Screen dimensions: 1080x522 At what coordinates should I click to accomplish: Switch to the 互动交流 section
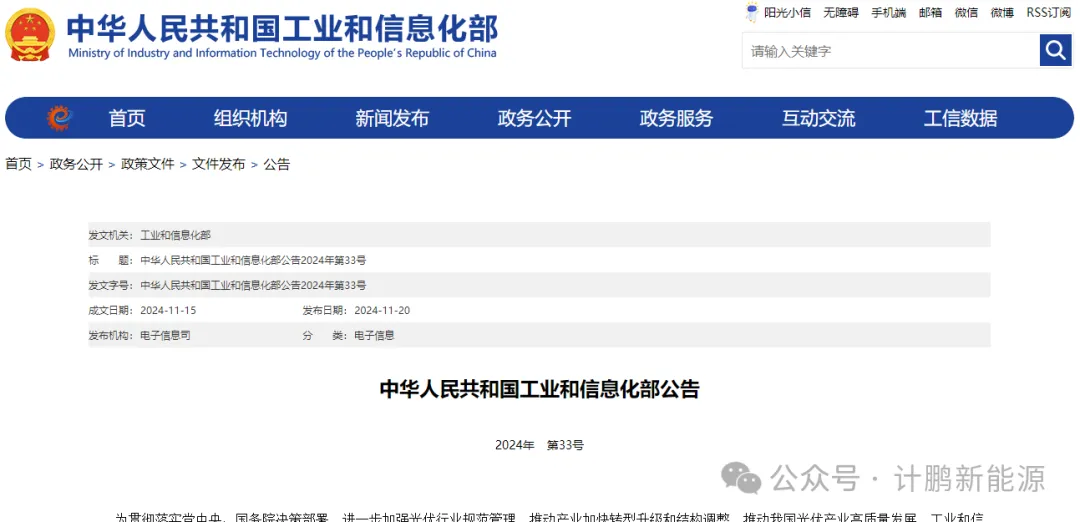tap(818, 118)
